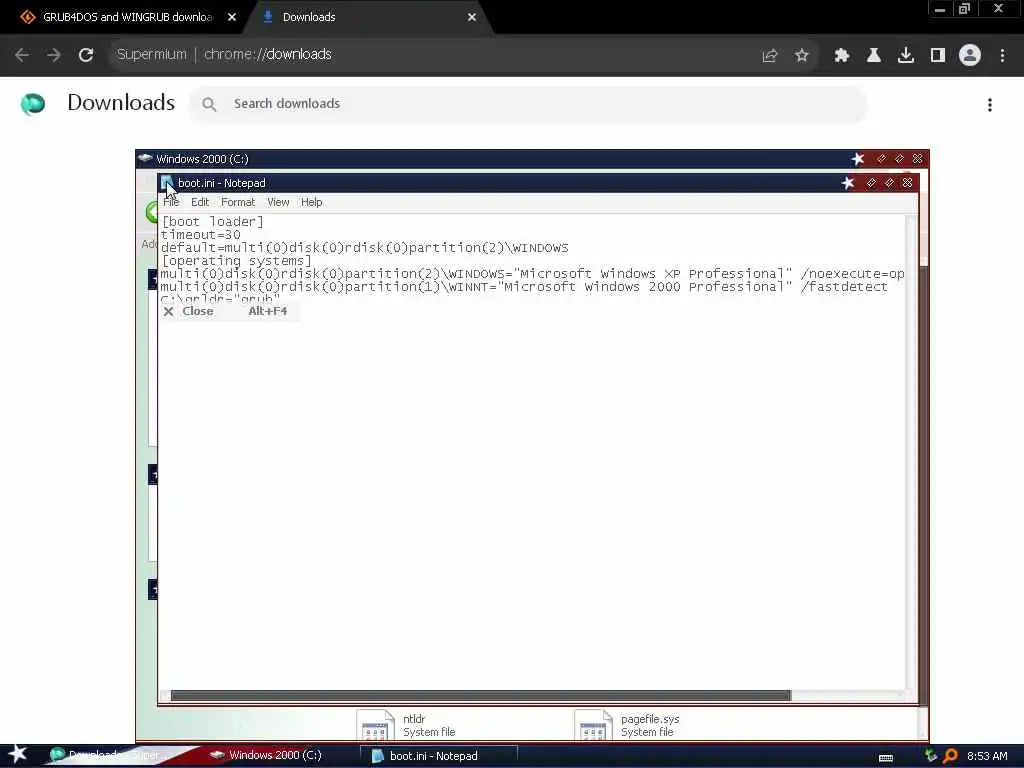Click the Windows 2000 Professional boot entry line
The height and width of the screenshot is (768, 1024).
click(x=524, y=287)
